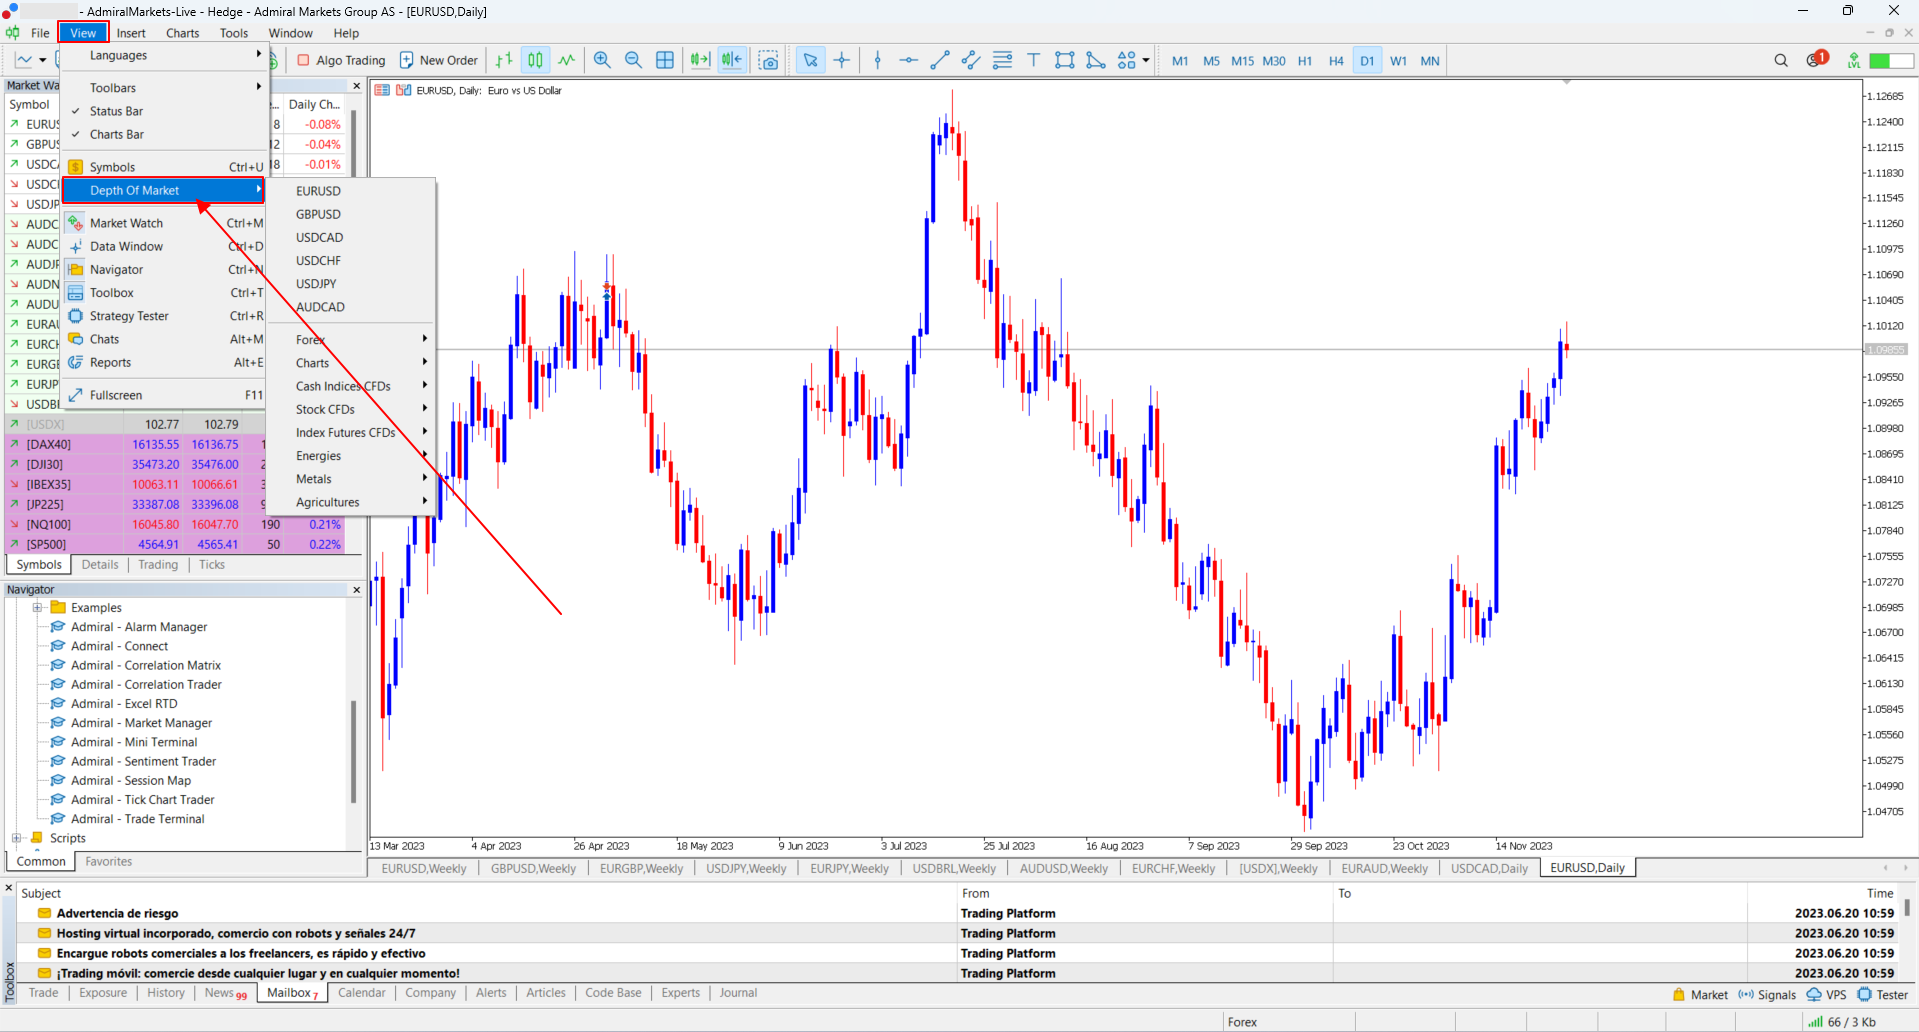
Task: Click the green LVL level icon
Action: point(1854,60)
